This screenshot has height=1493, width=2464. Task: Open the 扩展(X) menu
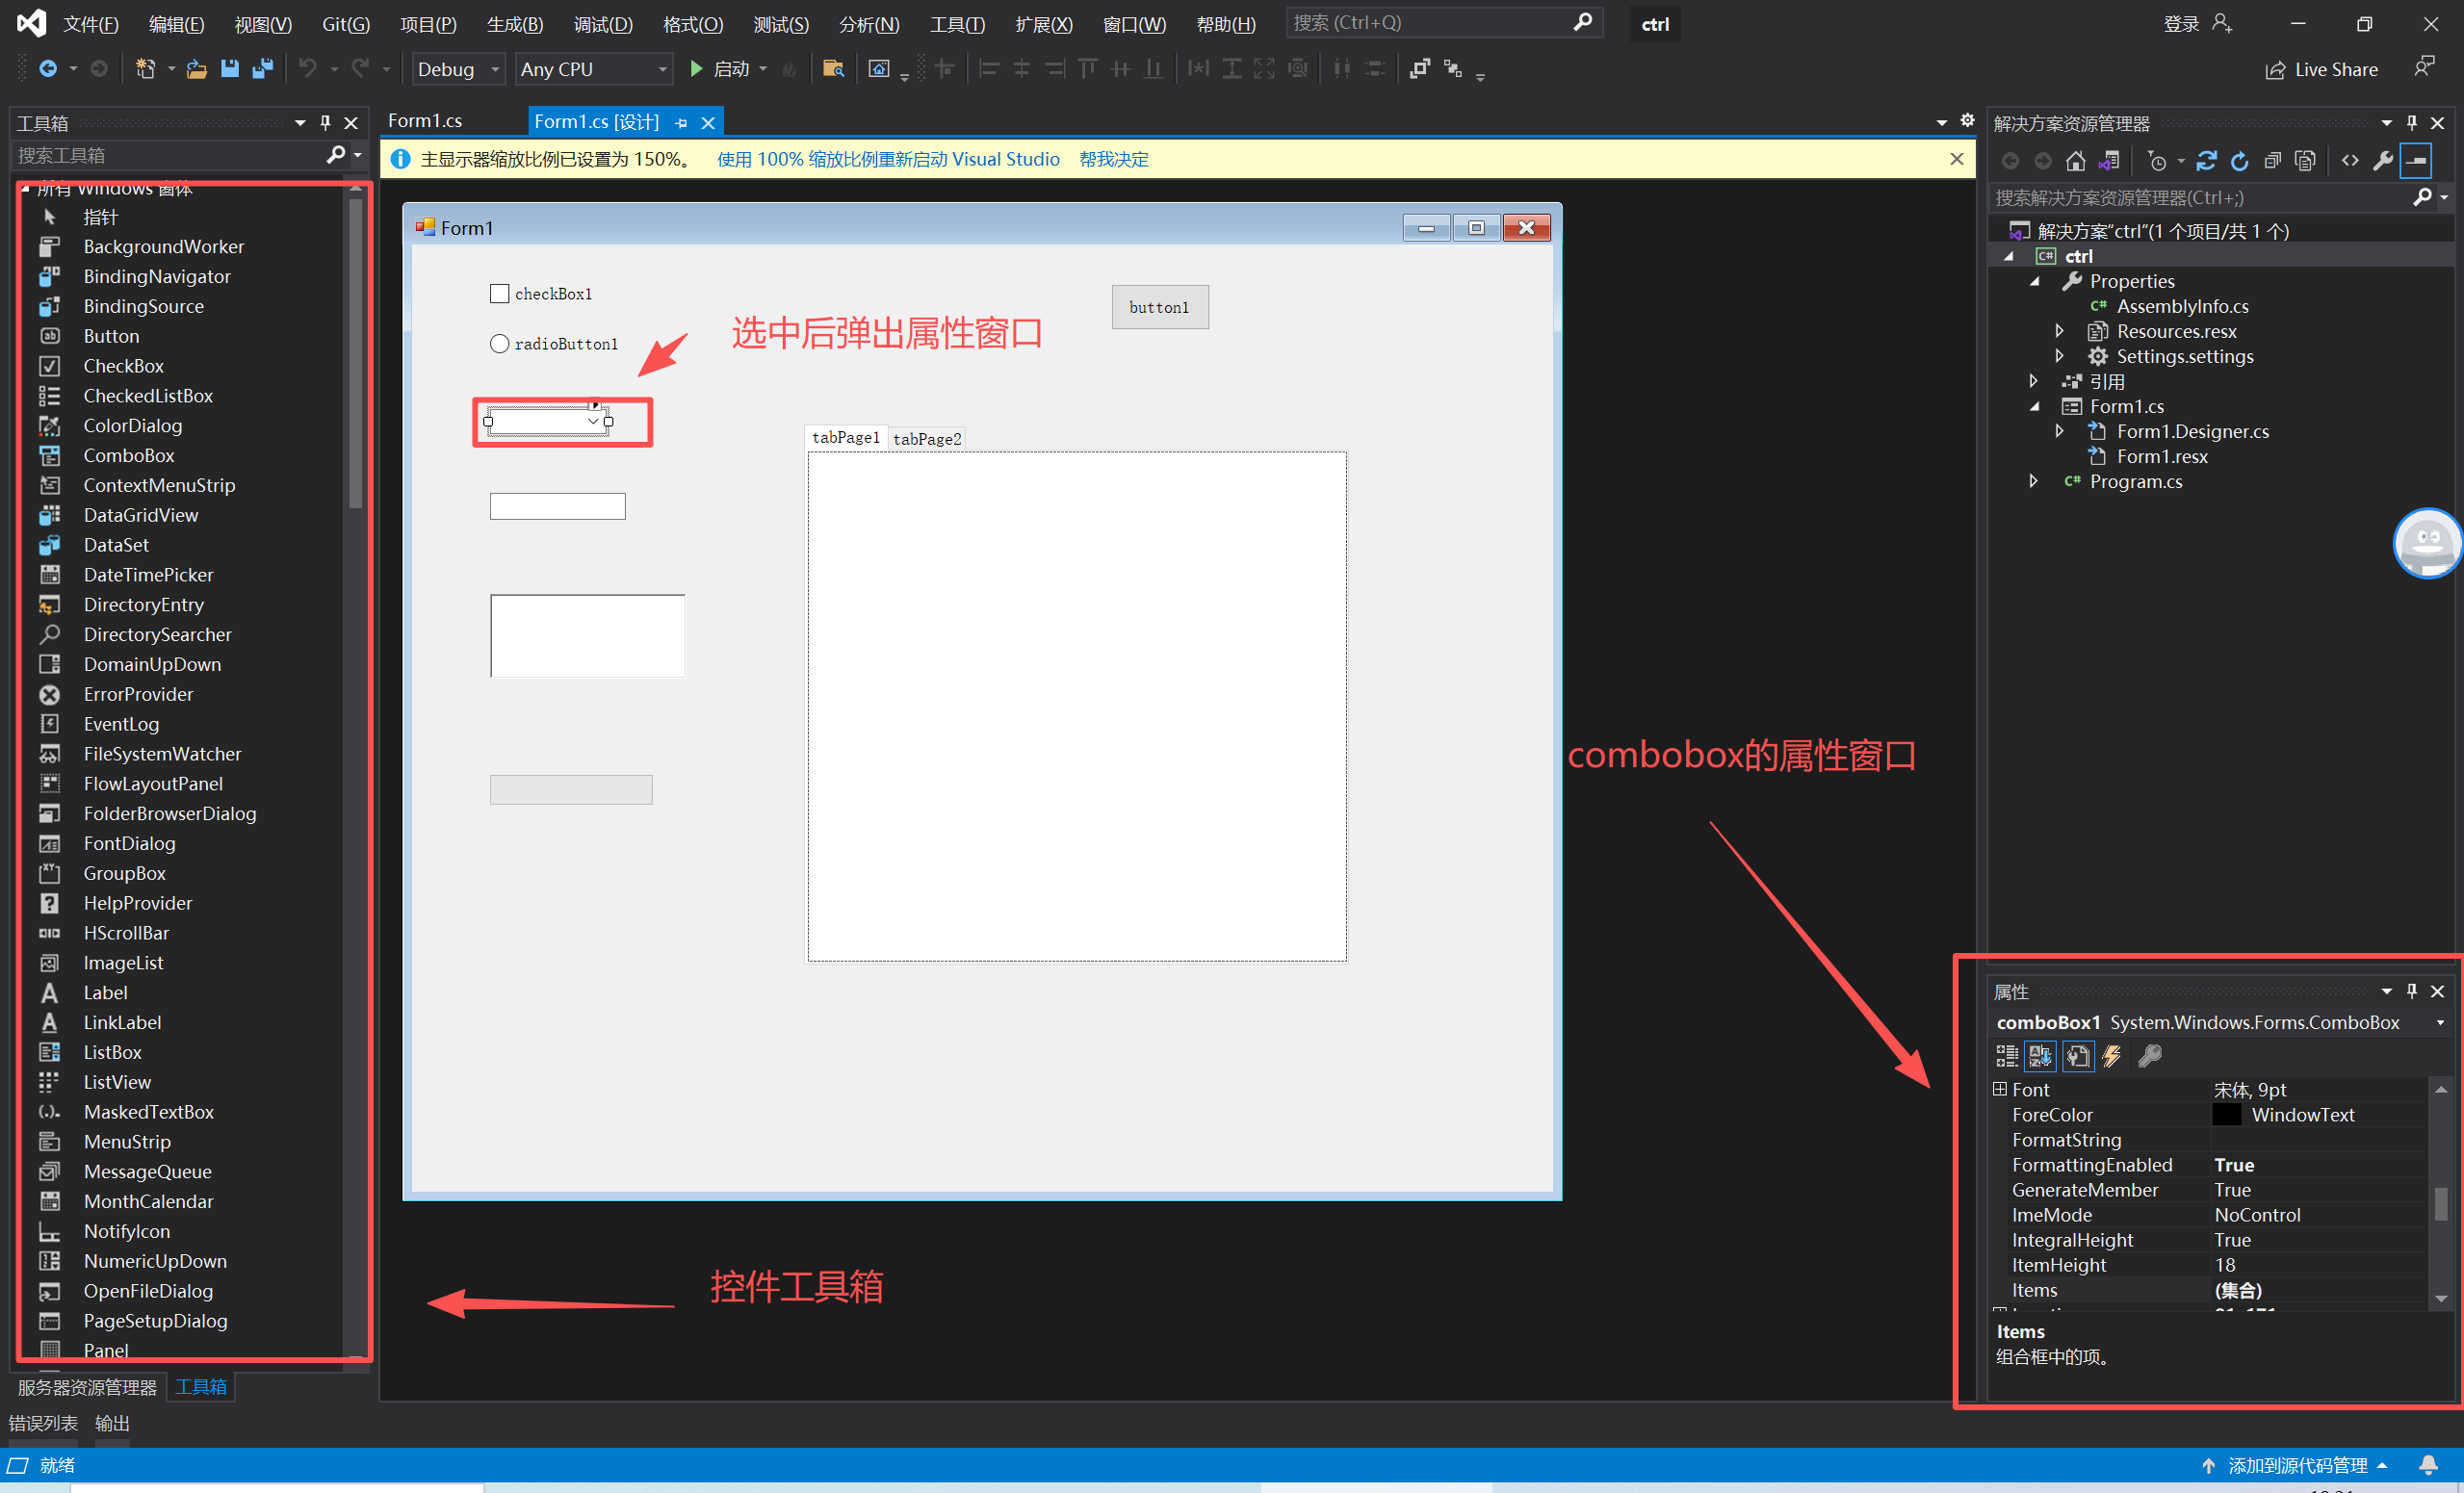1044,24
